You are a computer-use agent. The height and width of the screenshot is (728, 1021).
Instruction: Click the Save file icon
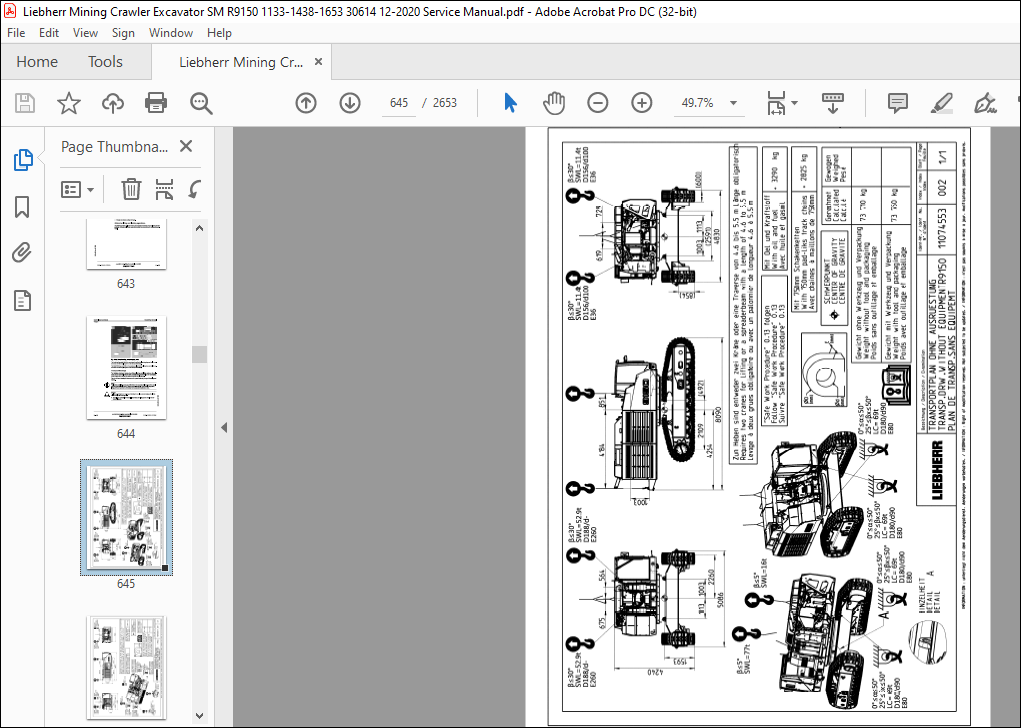(25, 103)
